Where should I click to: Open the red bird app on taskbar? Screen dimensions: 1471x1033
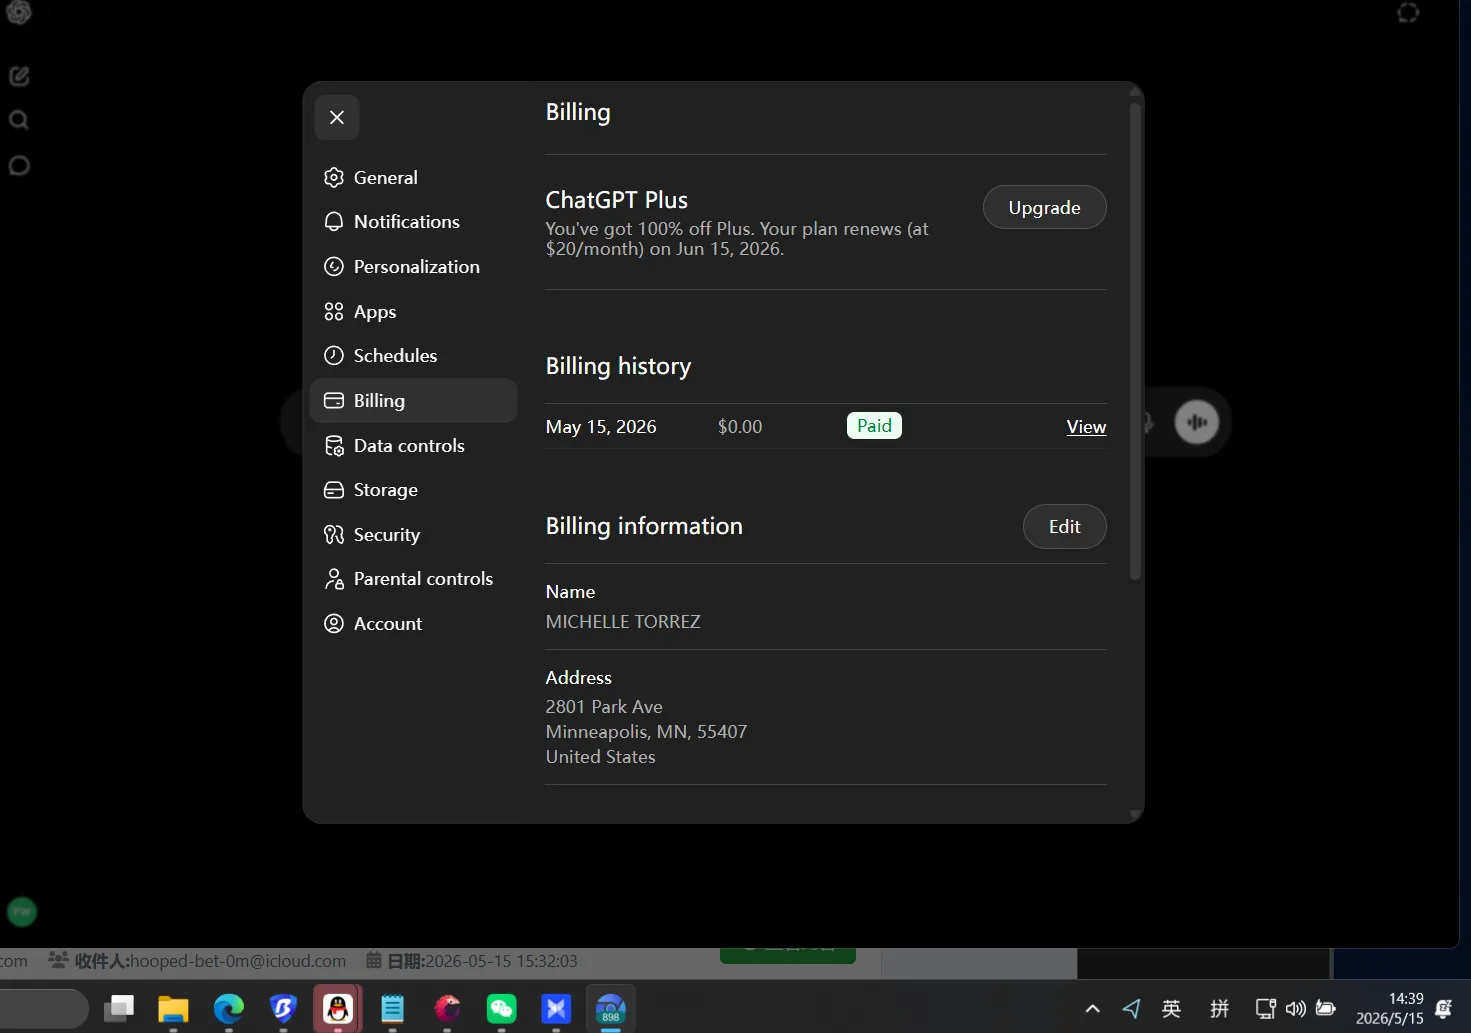pyautogui.click(x=447, y=1008)
